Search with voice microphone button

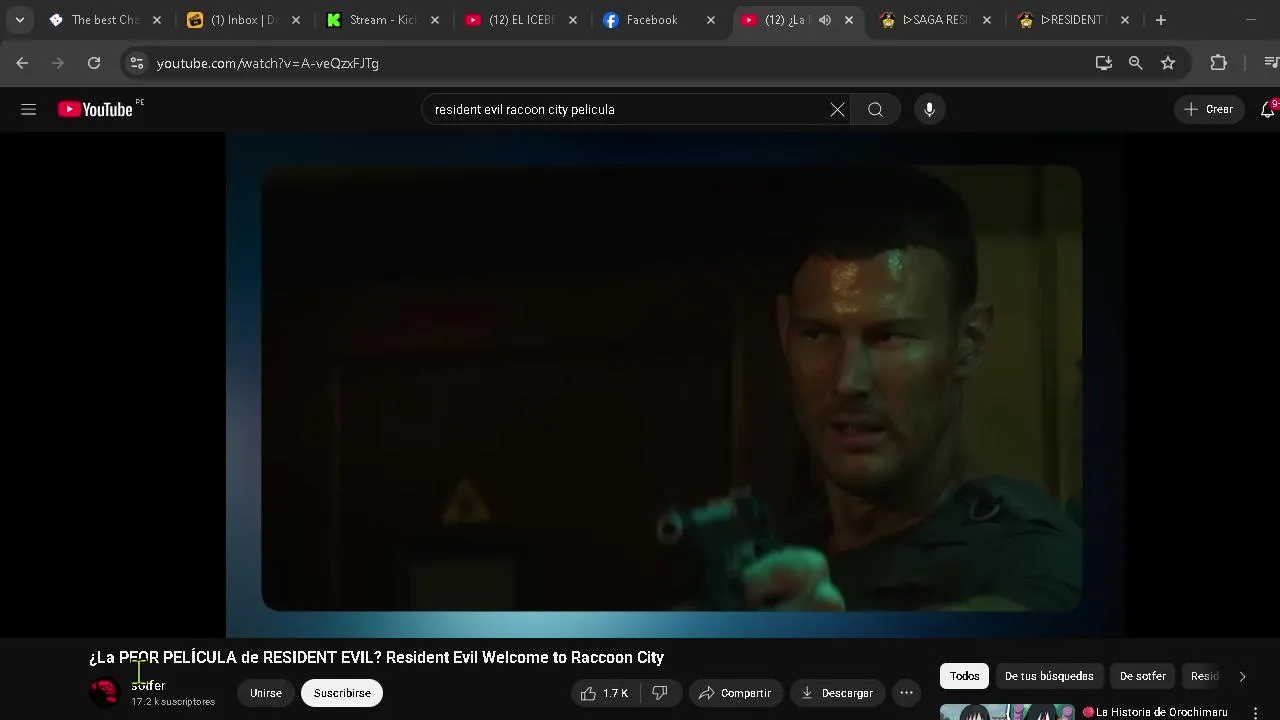[929, 110]
